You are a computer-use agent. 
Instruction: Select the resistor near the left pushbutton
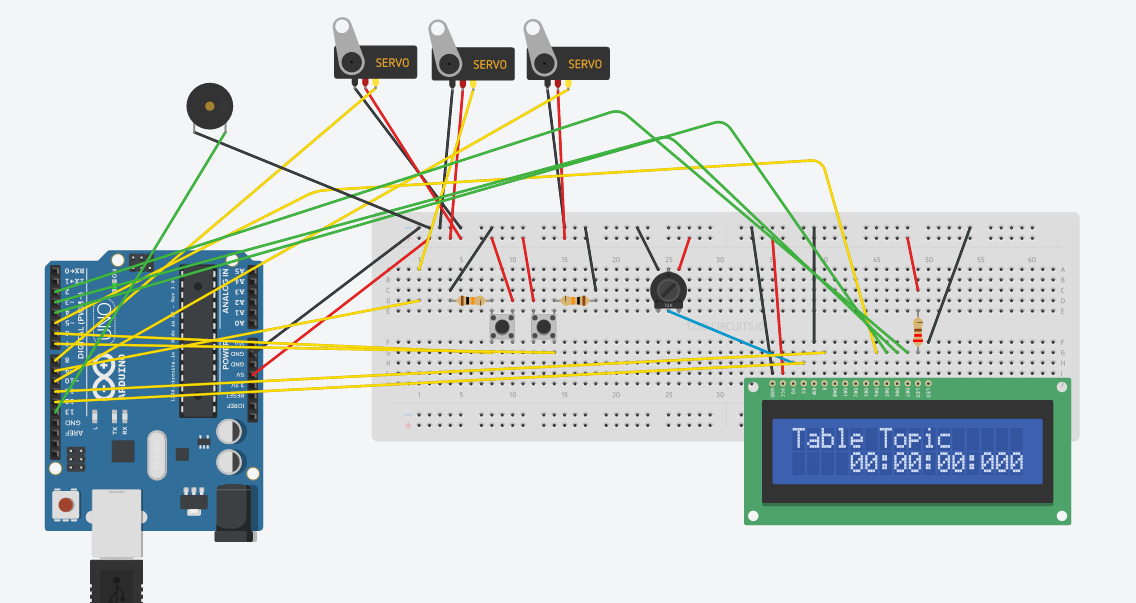coord(469,299)
